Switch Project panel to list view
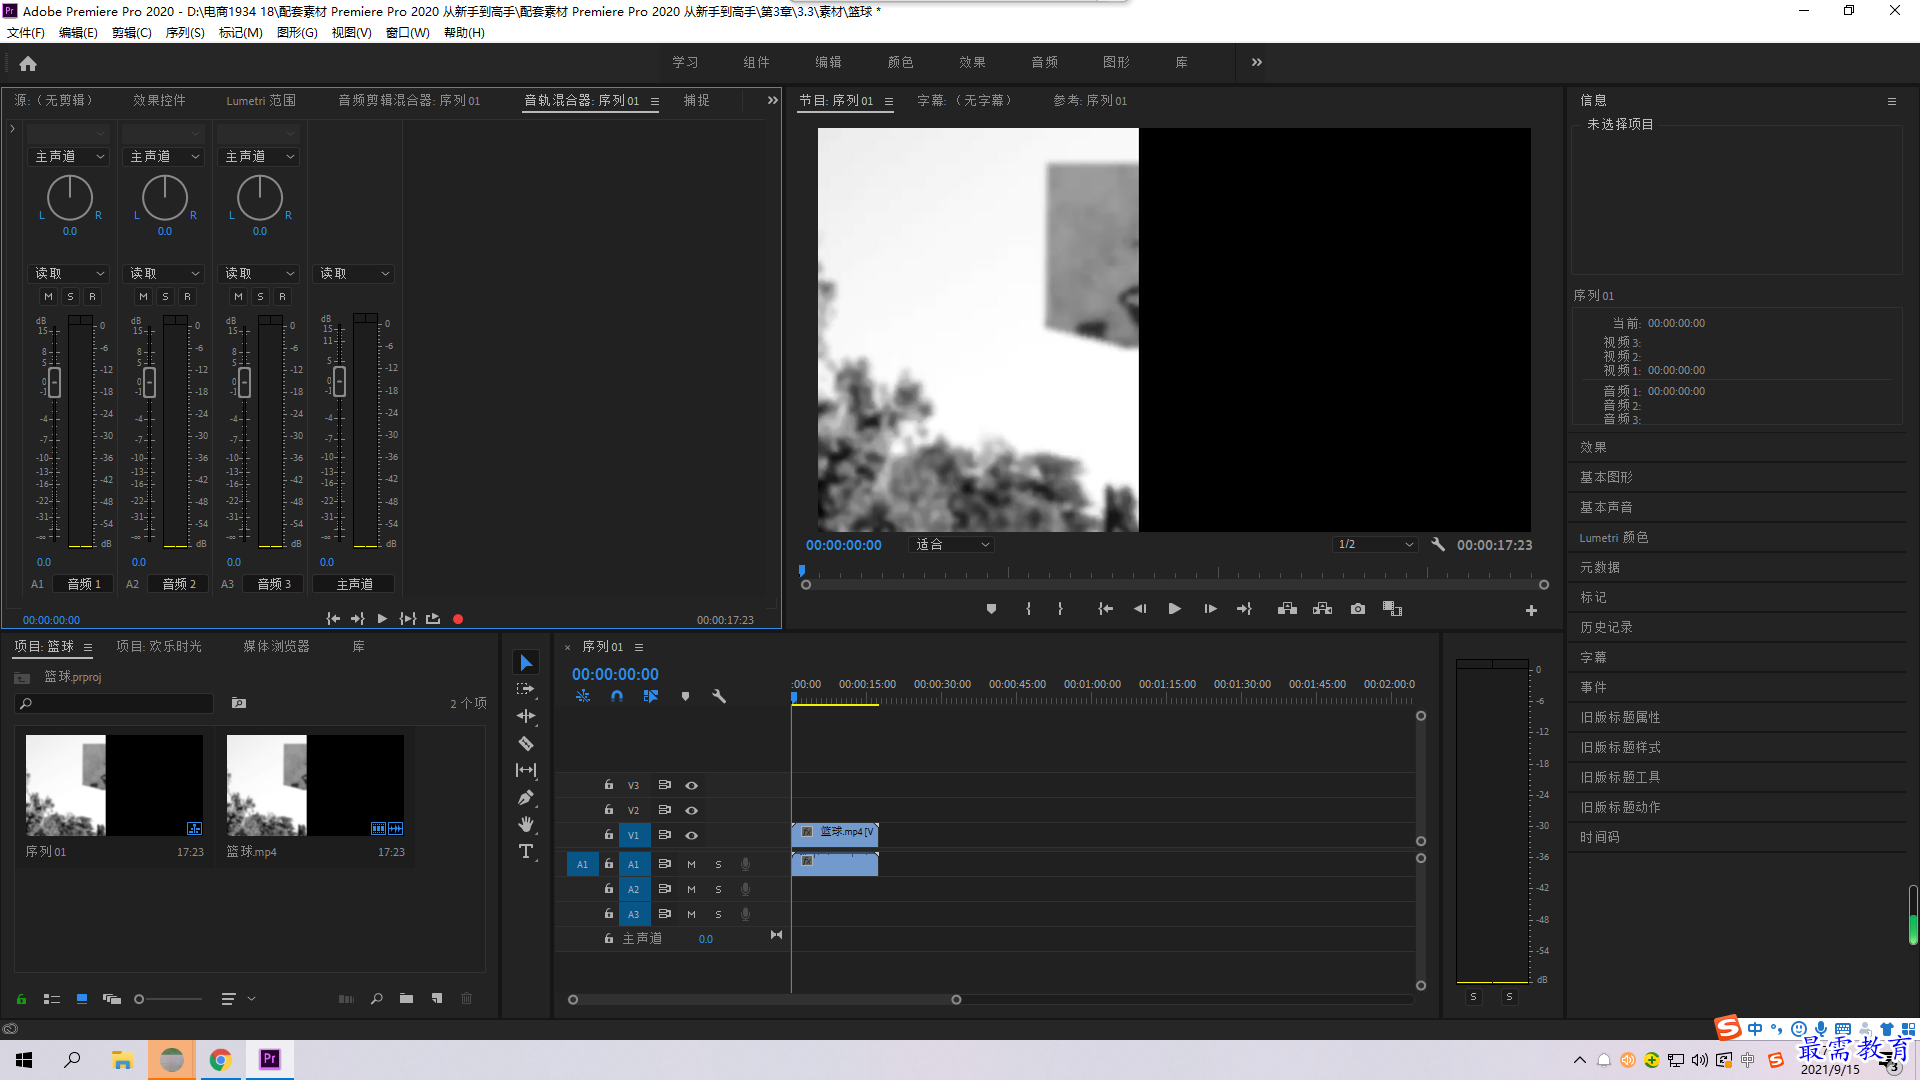Viewport: 1920px width, 1080px height. 52,998
